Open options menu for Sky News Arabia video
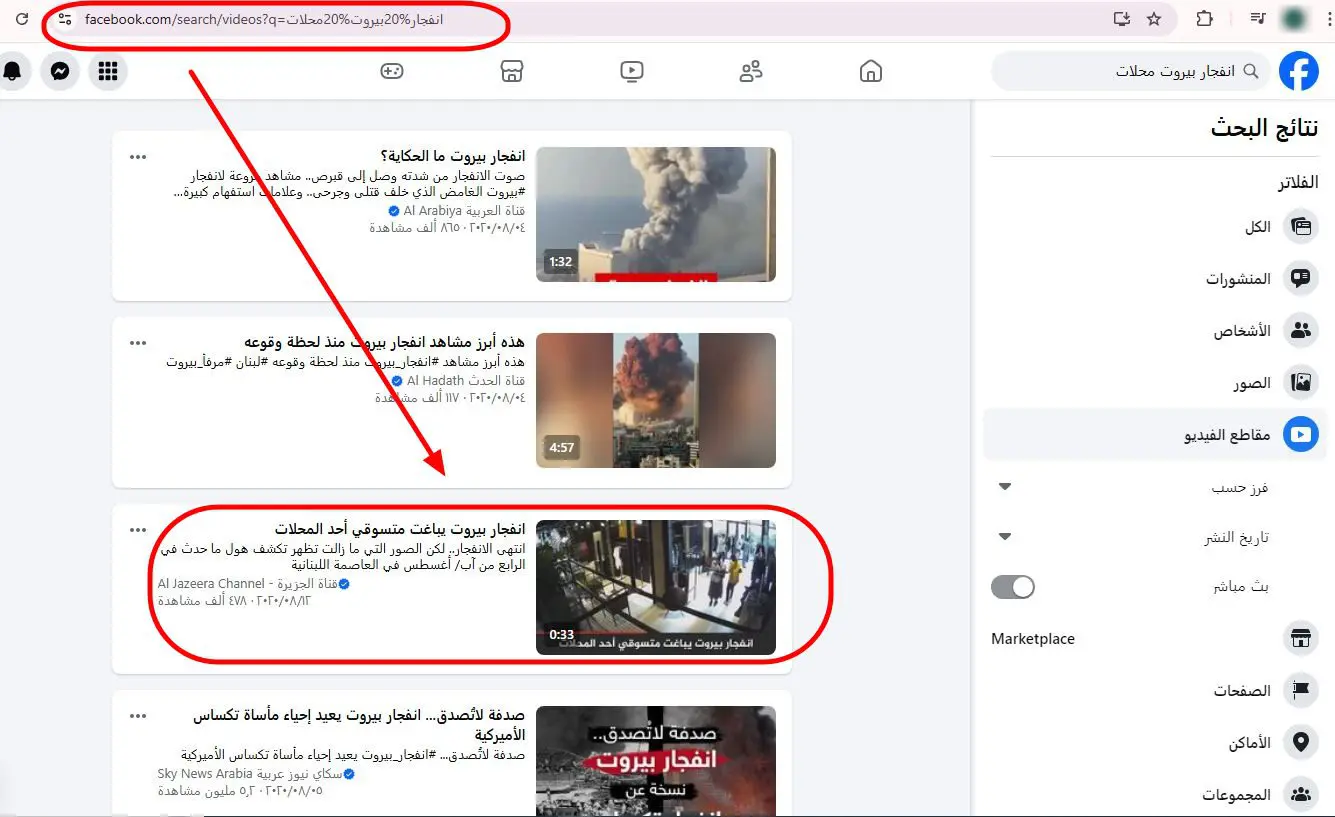This screenshot has height=817, width=1335. (138, 716)
